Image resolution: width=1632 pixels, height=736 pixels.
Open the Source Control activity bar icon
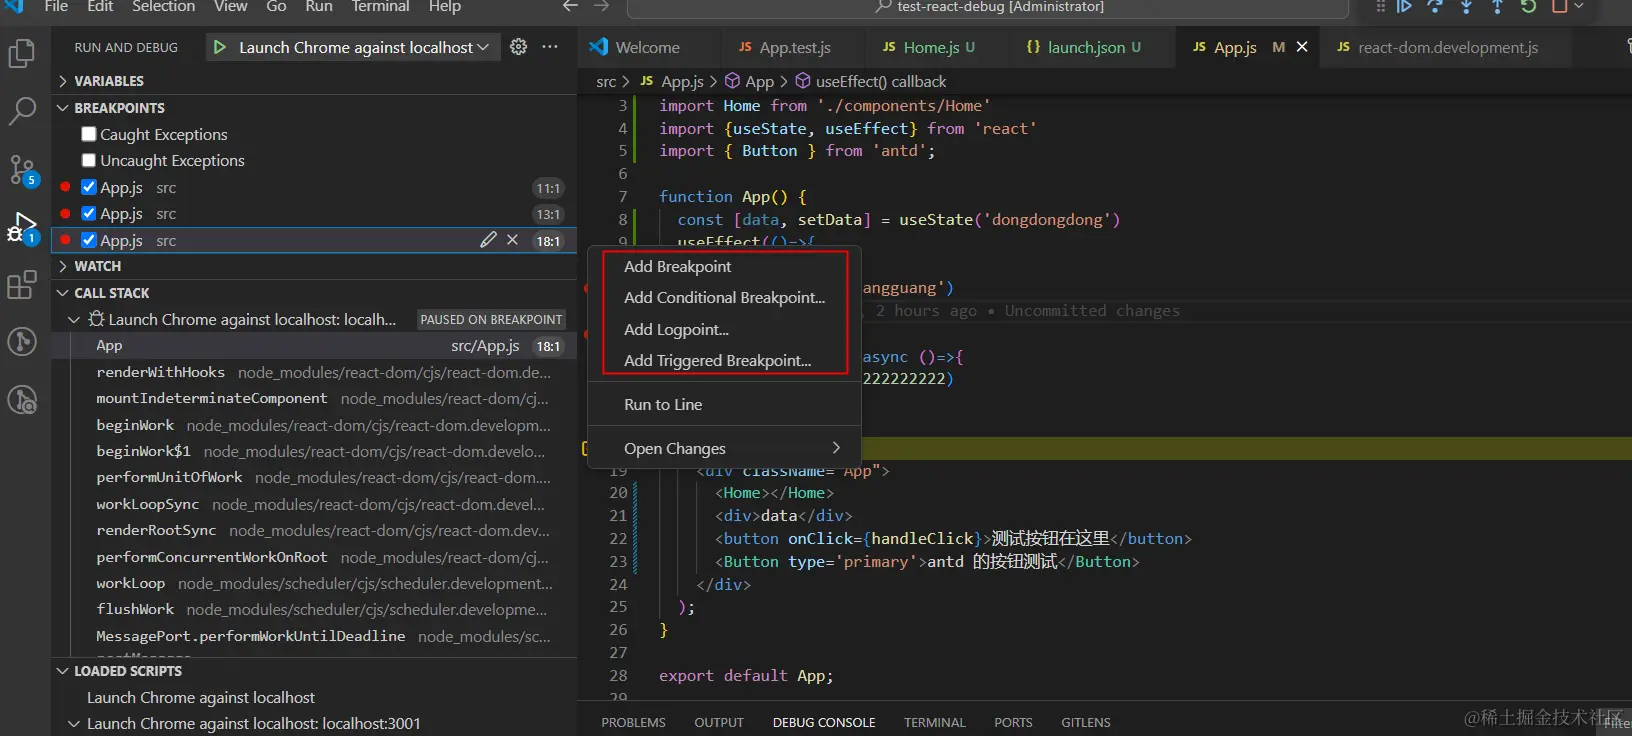click(x=22, y=169)
